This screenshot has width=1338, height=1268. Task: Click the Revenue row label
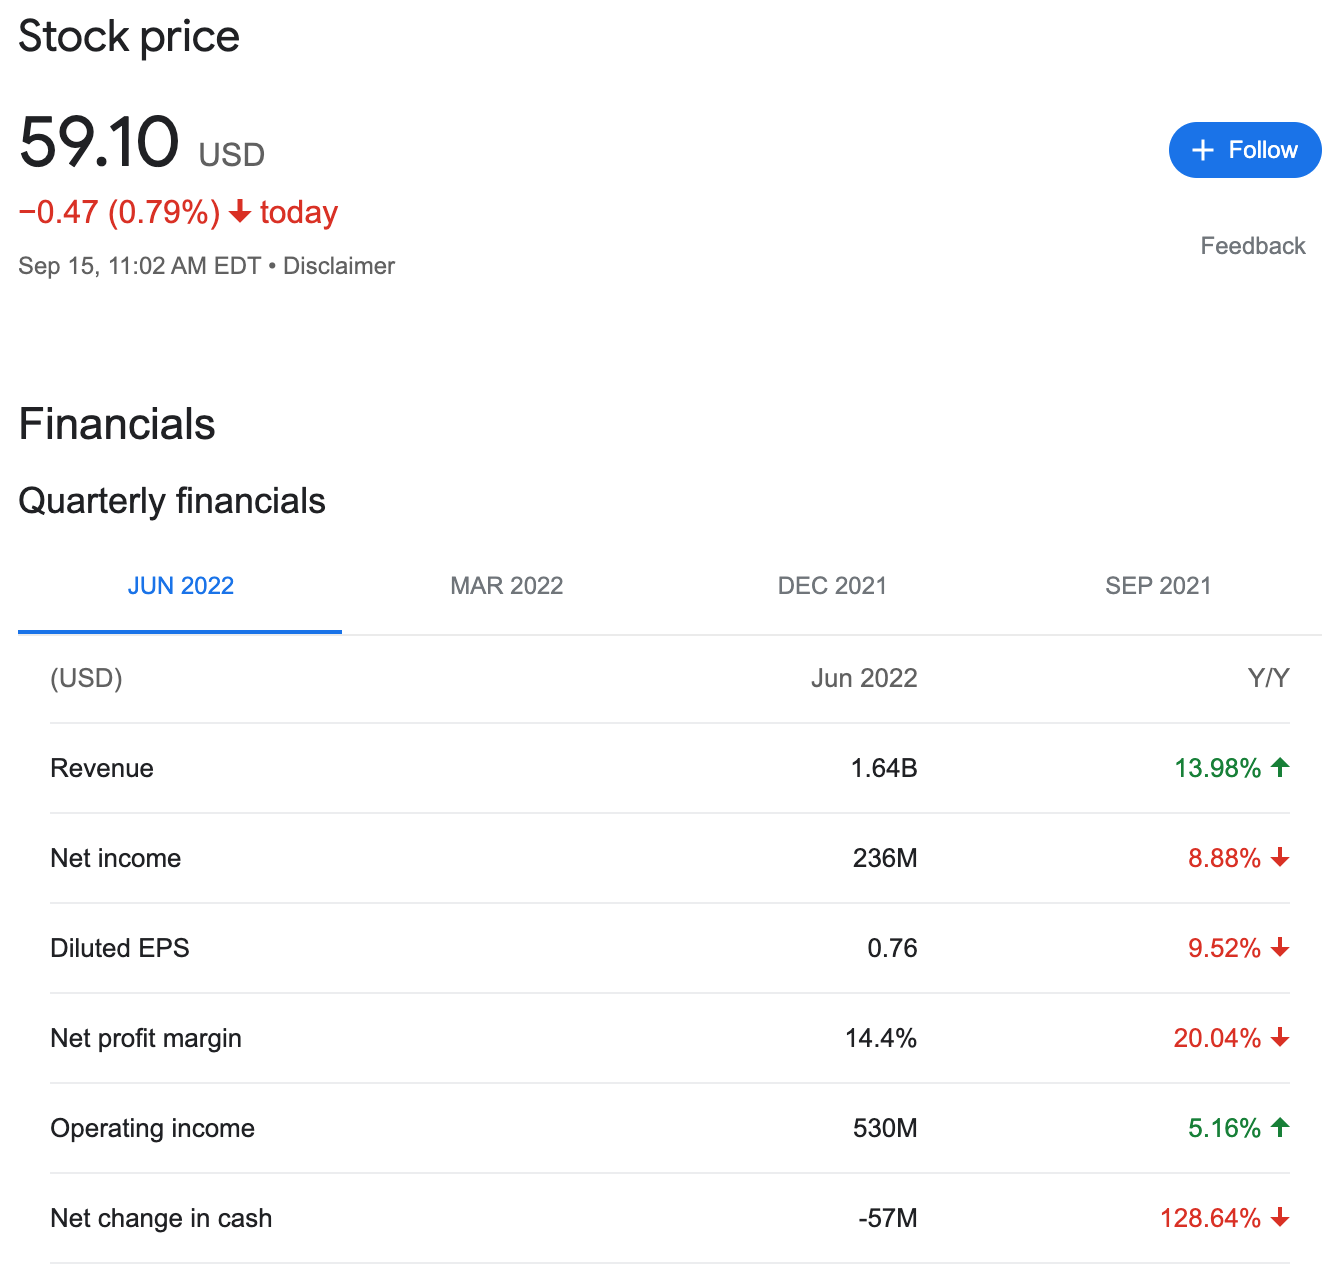(102, 768)
